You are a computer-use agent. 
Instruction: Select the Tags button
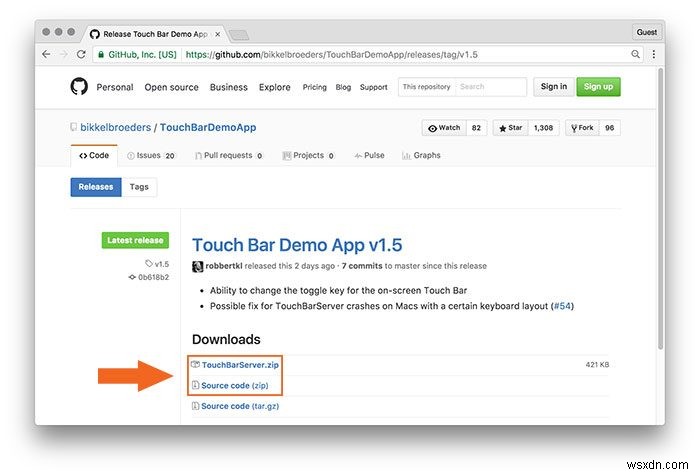[x=139, y=187]
